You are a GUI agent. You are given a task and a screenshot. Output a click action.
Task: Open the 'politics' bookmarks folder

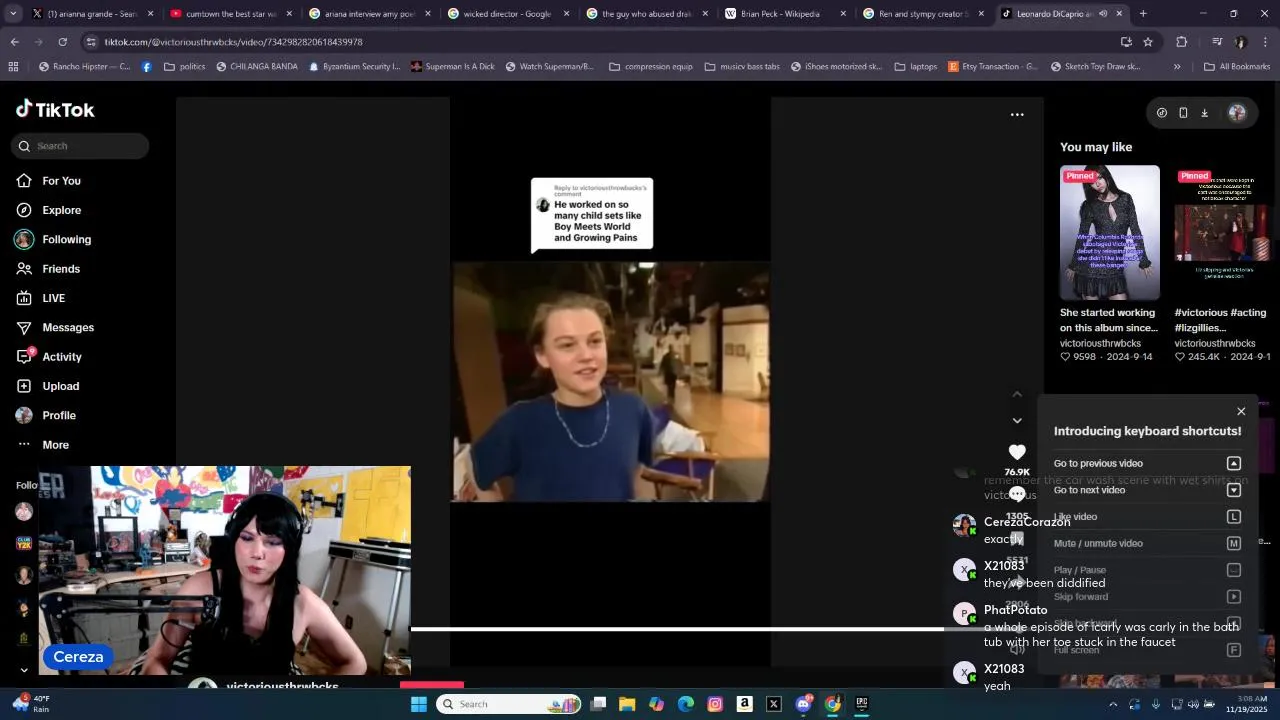184,67
